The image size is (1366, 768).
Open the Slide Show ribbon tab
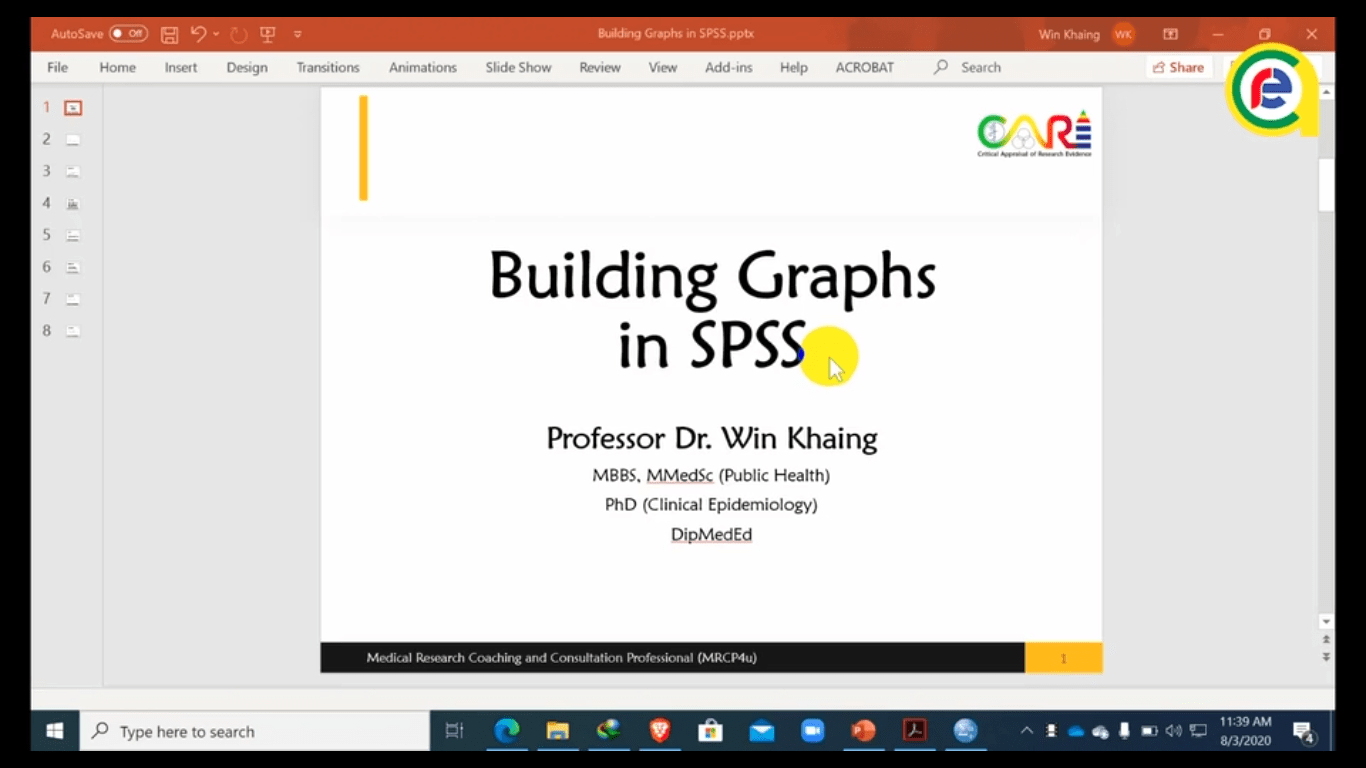point(518,67)
